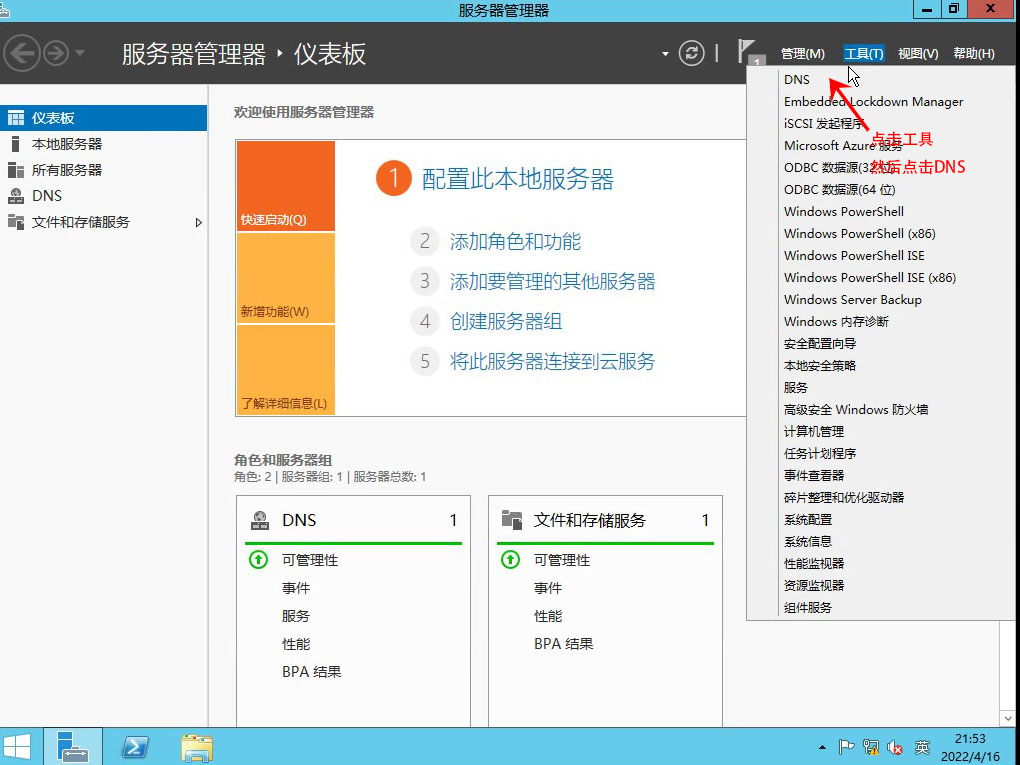Viewport: 1020px width, 765px height.
Task: Open Windows PowerShell ISE entry
Action: coord(854,256)
